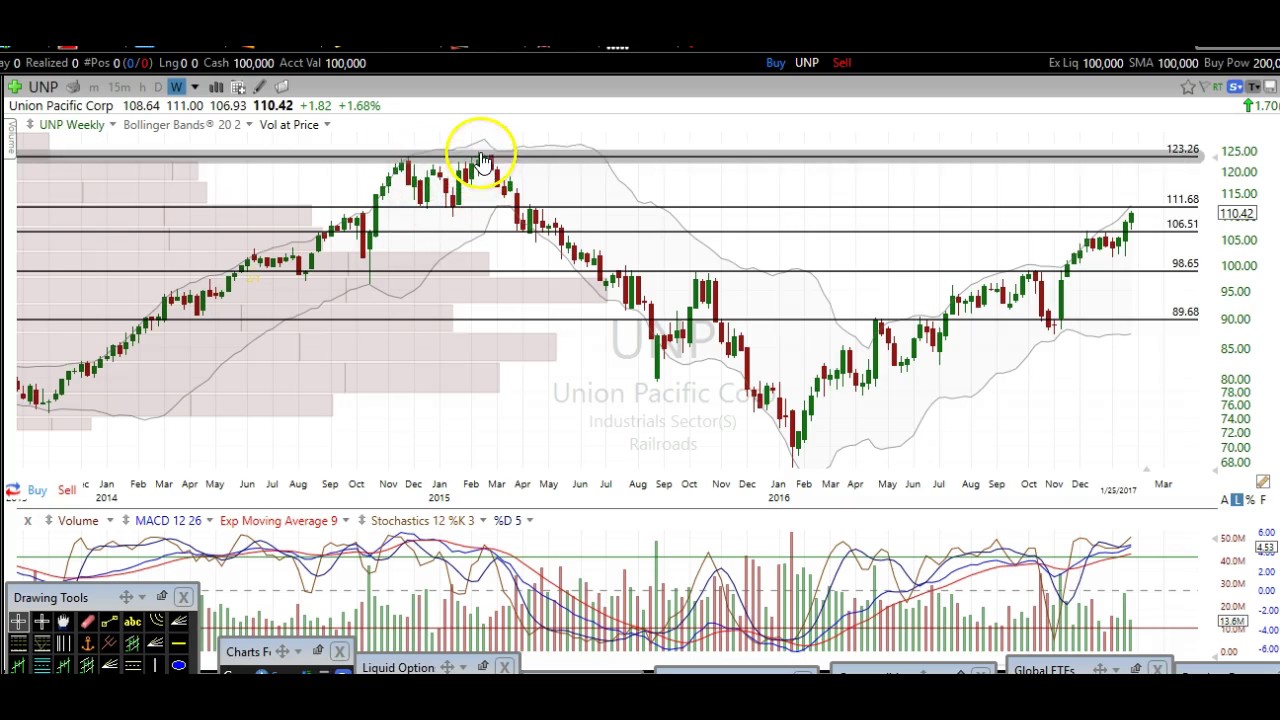
Task: Click the Buy button in top bar
Action: click(775, 63)
